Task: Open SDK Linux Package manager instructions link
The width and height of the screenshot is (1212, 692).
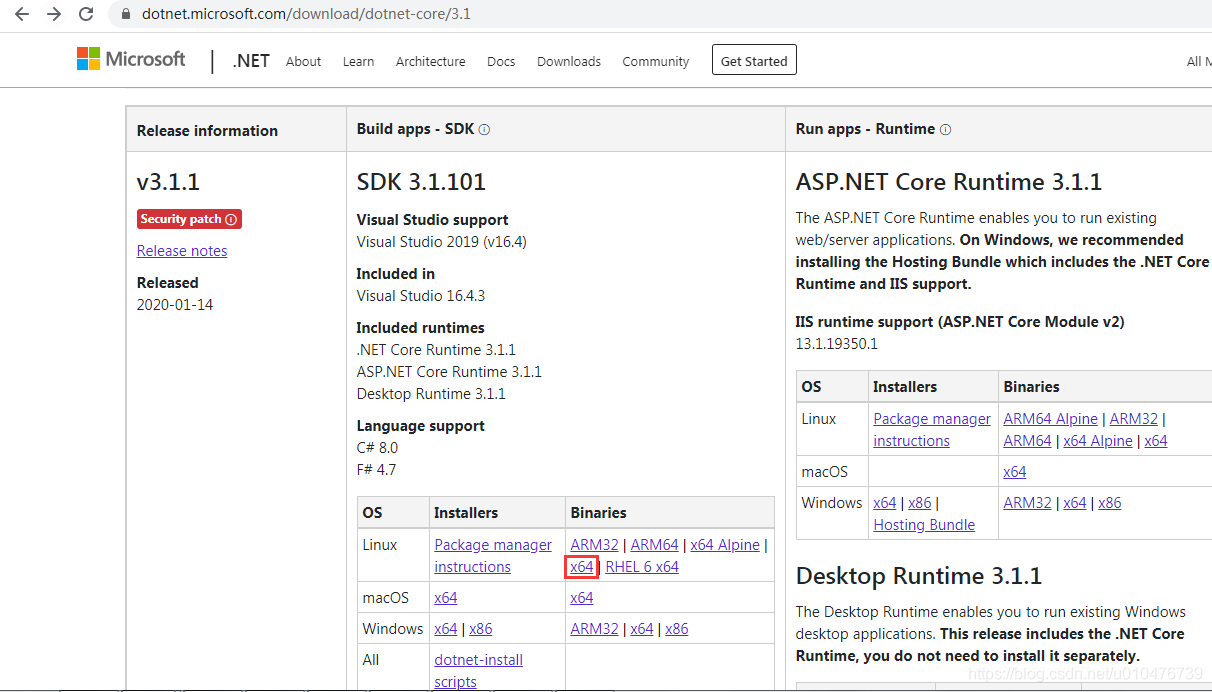Action: pyautogui.click(x=493, y=556)
